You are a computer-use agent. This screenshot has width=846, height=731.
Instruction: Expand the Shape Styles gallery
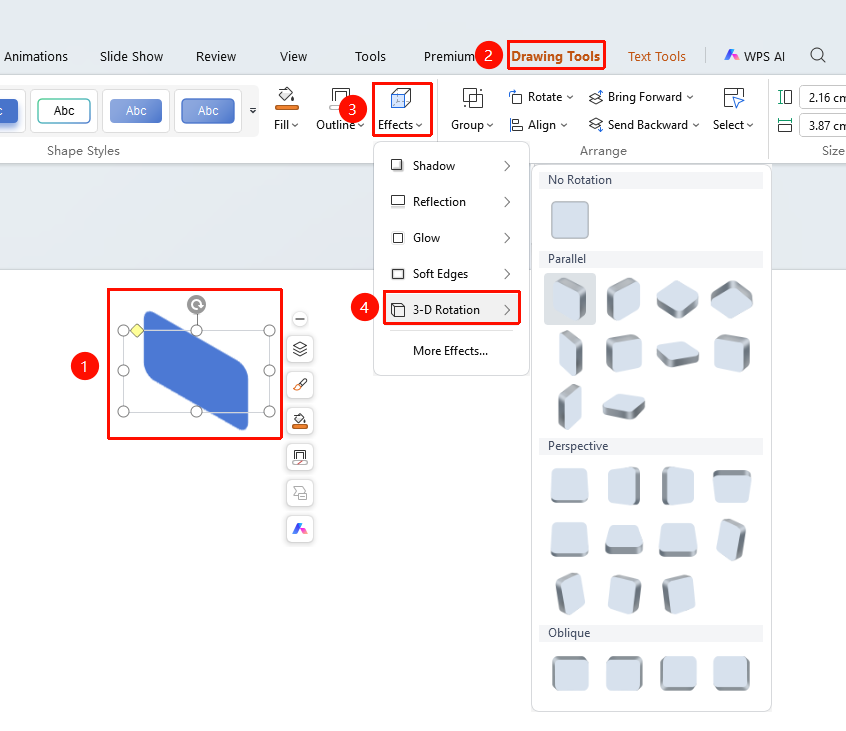point(253,111)
